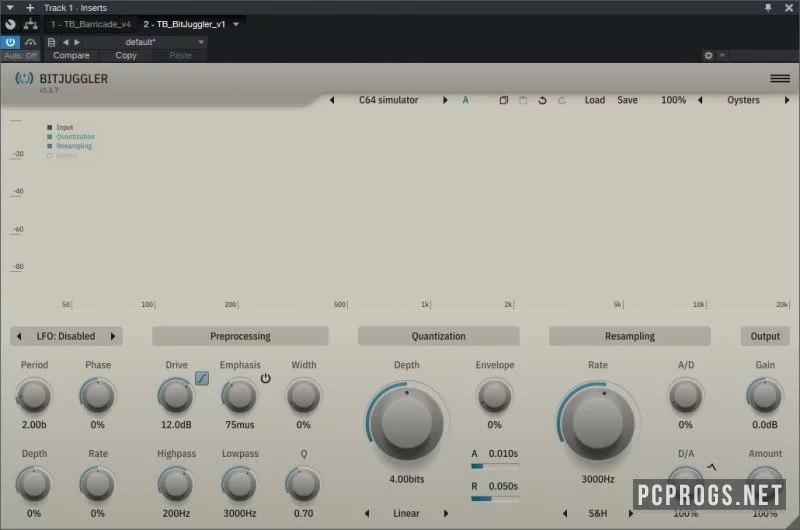
Task: Open the host settings gear icon
Action: tap(708, 55)
